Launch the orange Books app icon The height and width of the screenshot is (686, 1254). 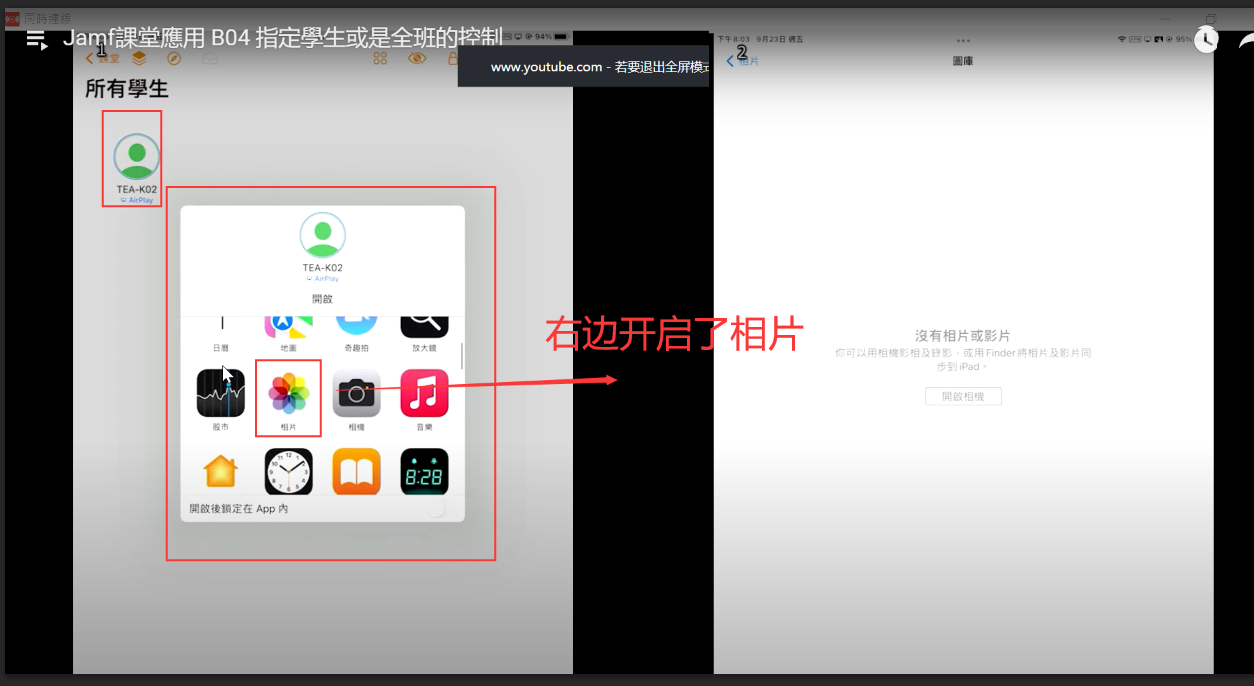356,471
